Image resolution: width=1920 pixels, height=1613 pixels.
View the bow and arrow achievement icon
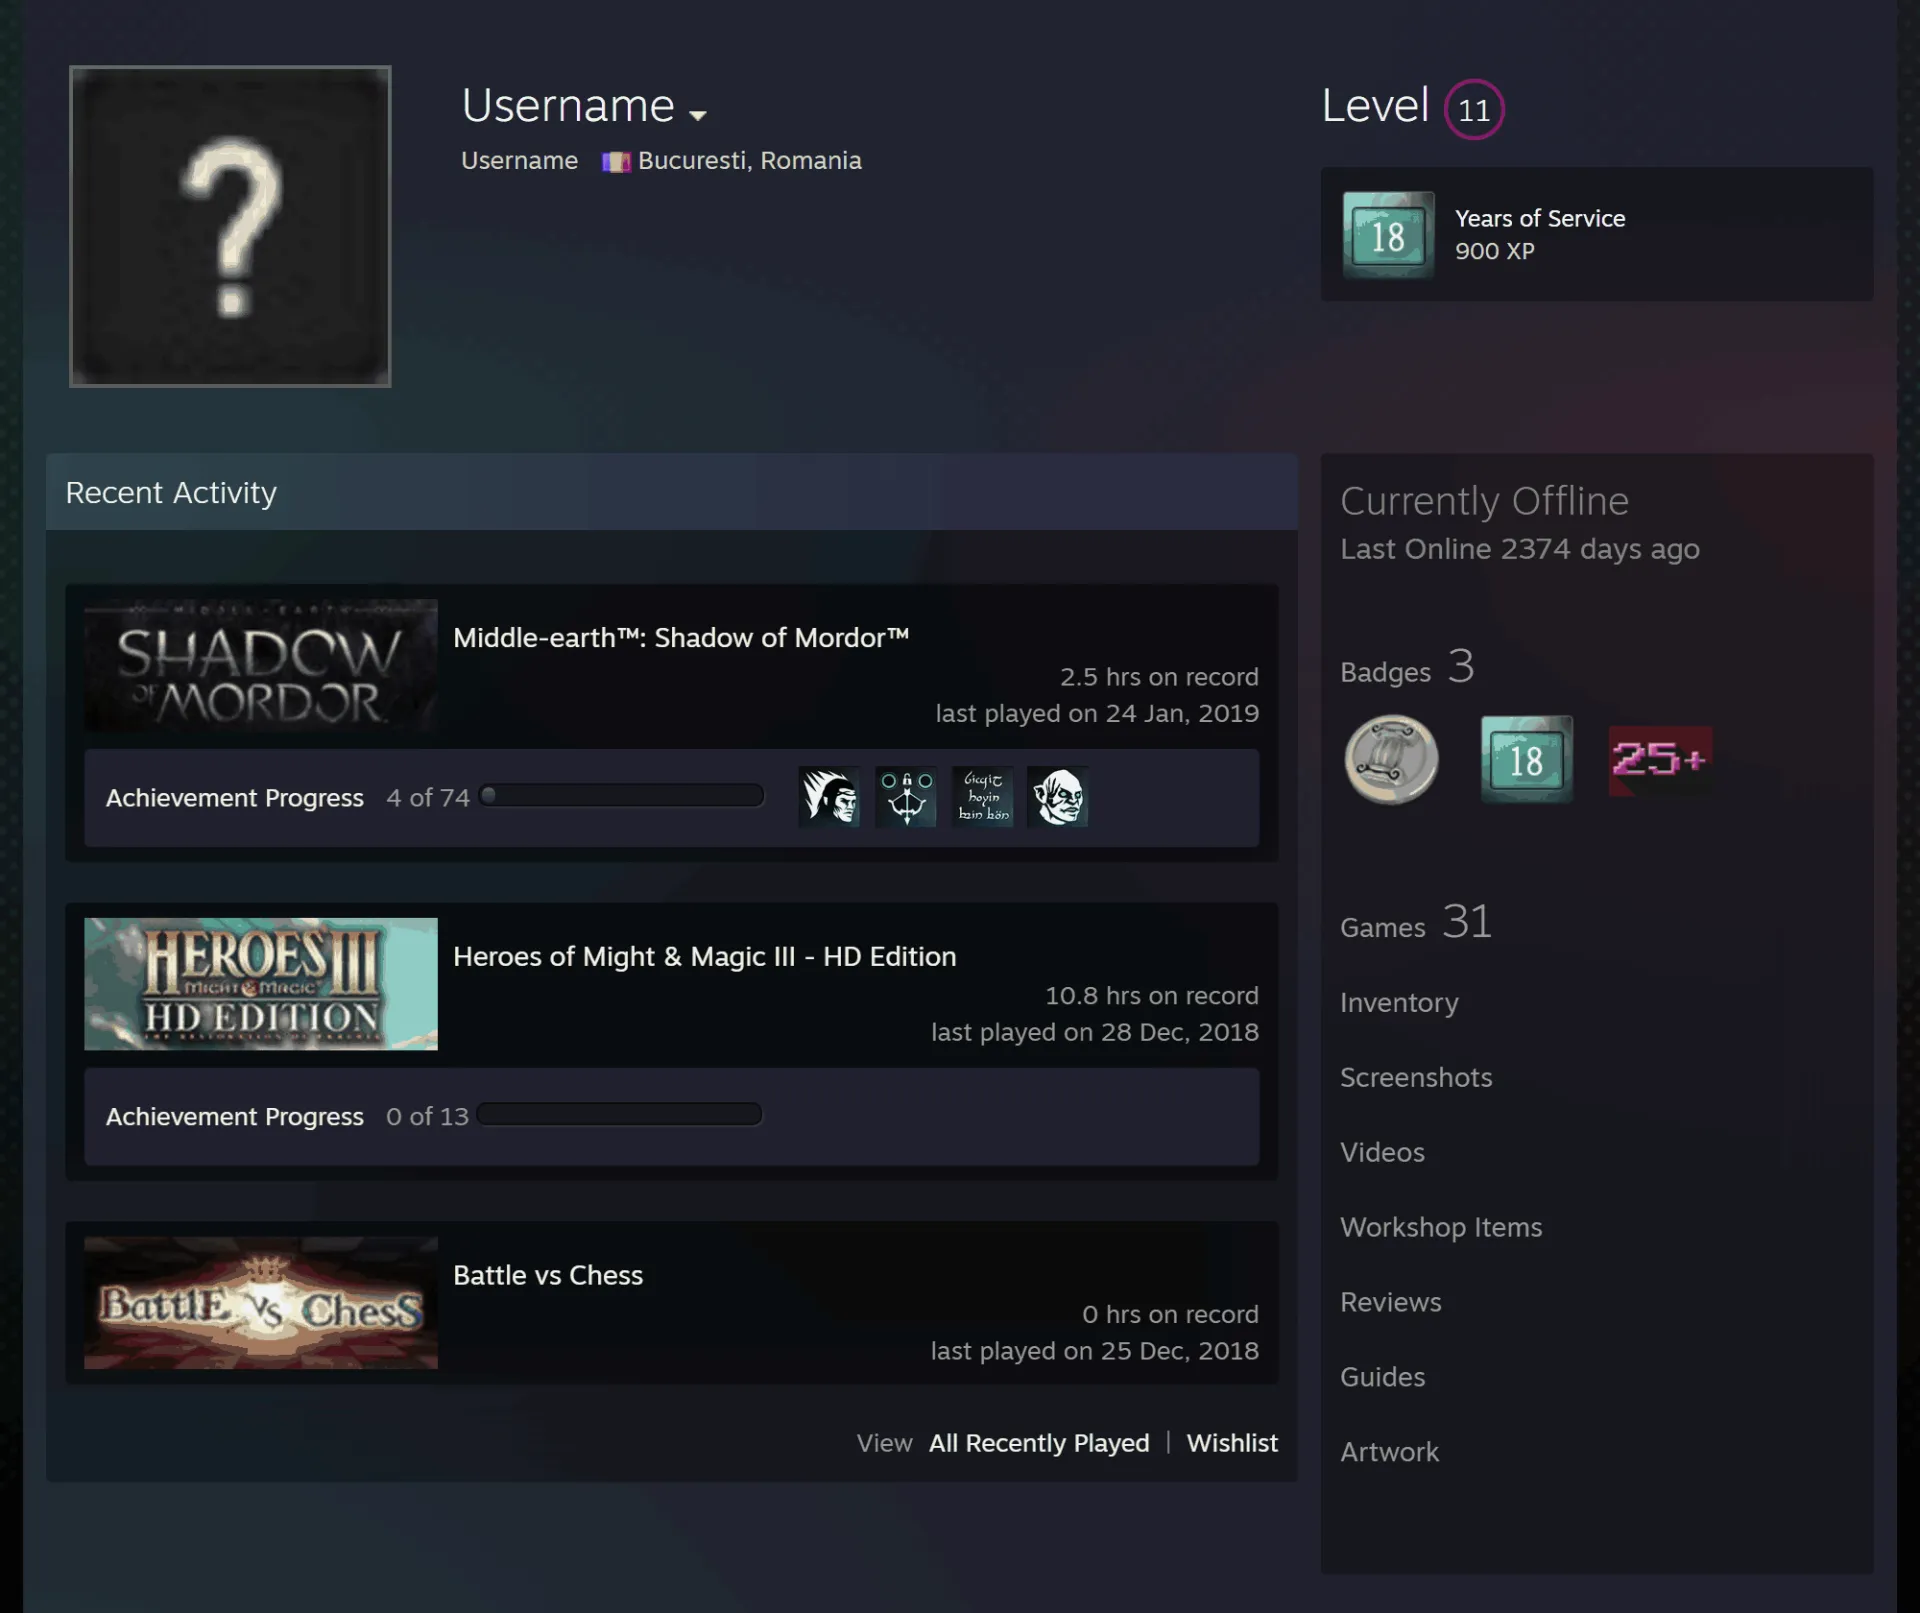[906, 797]
